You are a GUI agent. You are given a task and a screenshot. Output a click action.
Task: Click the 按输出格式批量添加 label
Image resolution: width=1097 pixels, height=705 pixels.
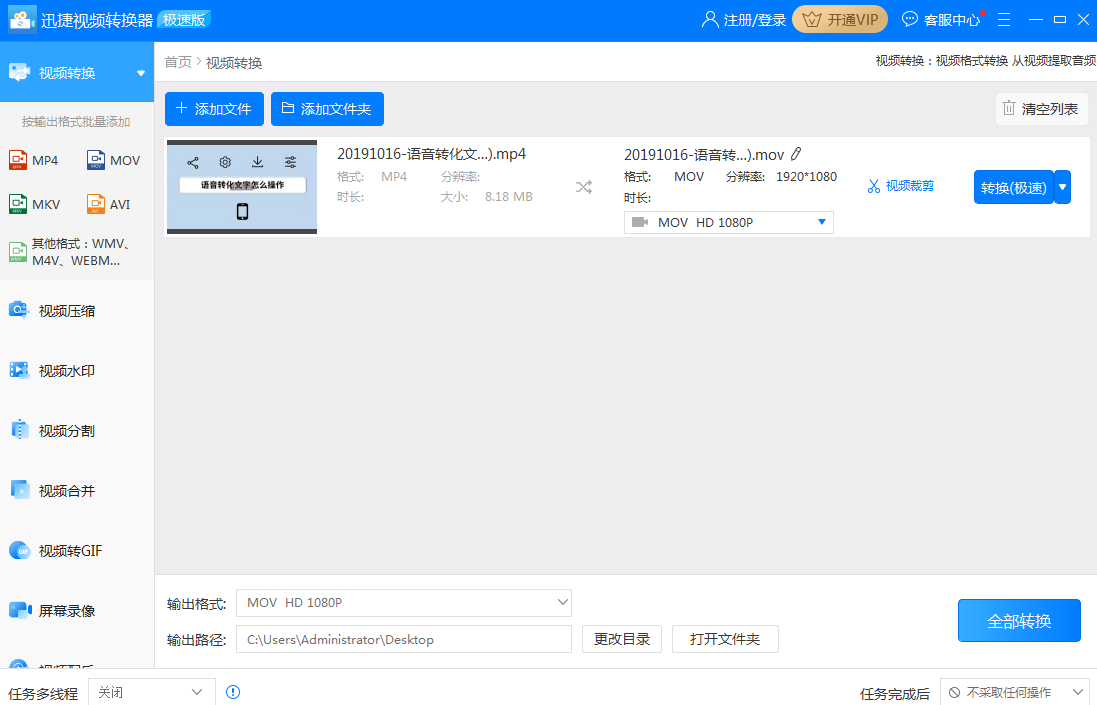76,122
